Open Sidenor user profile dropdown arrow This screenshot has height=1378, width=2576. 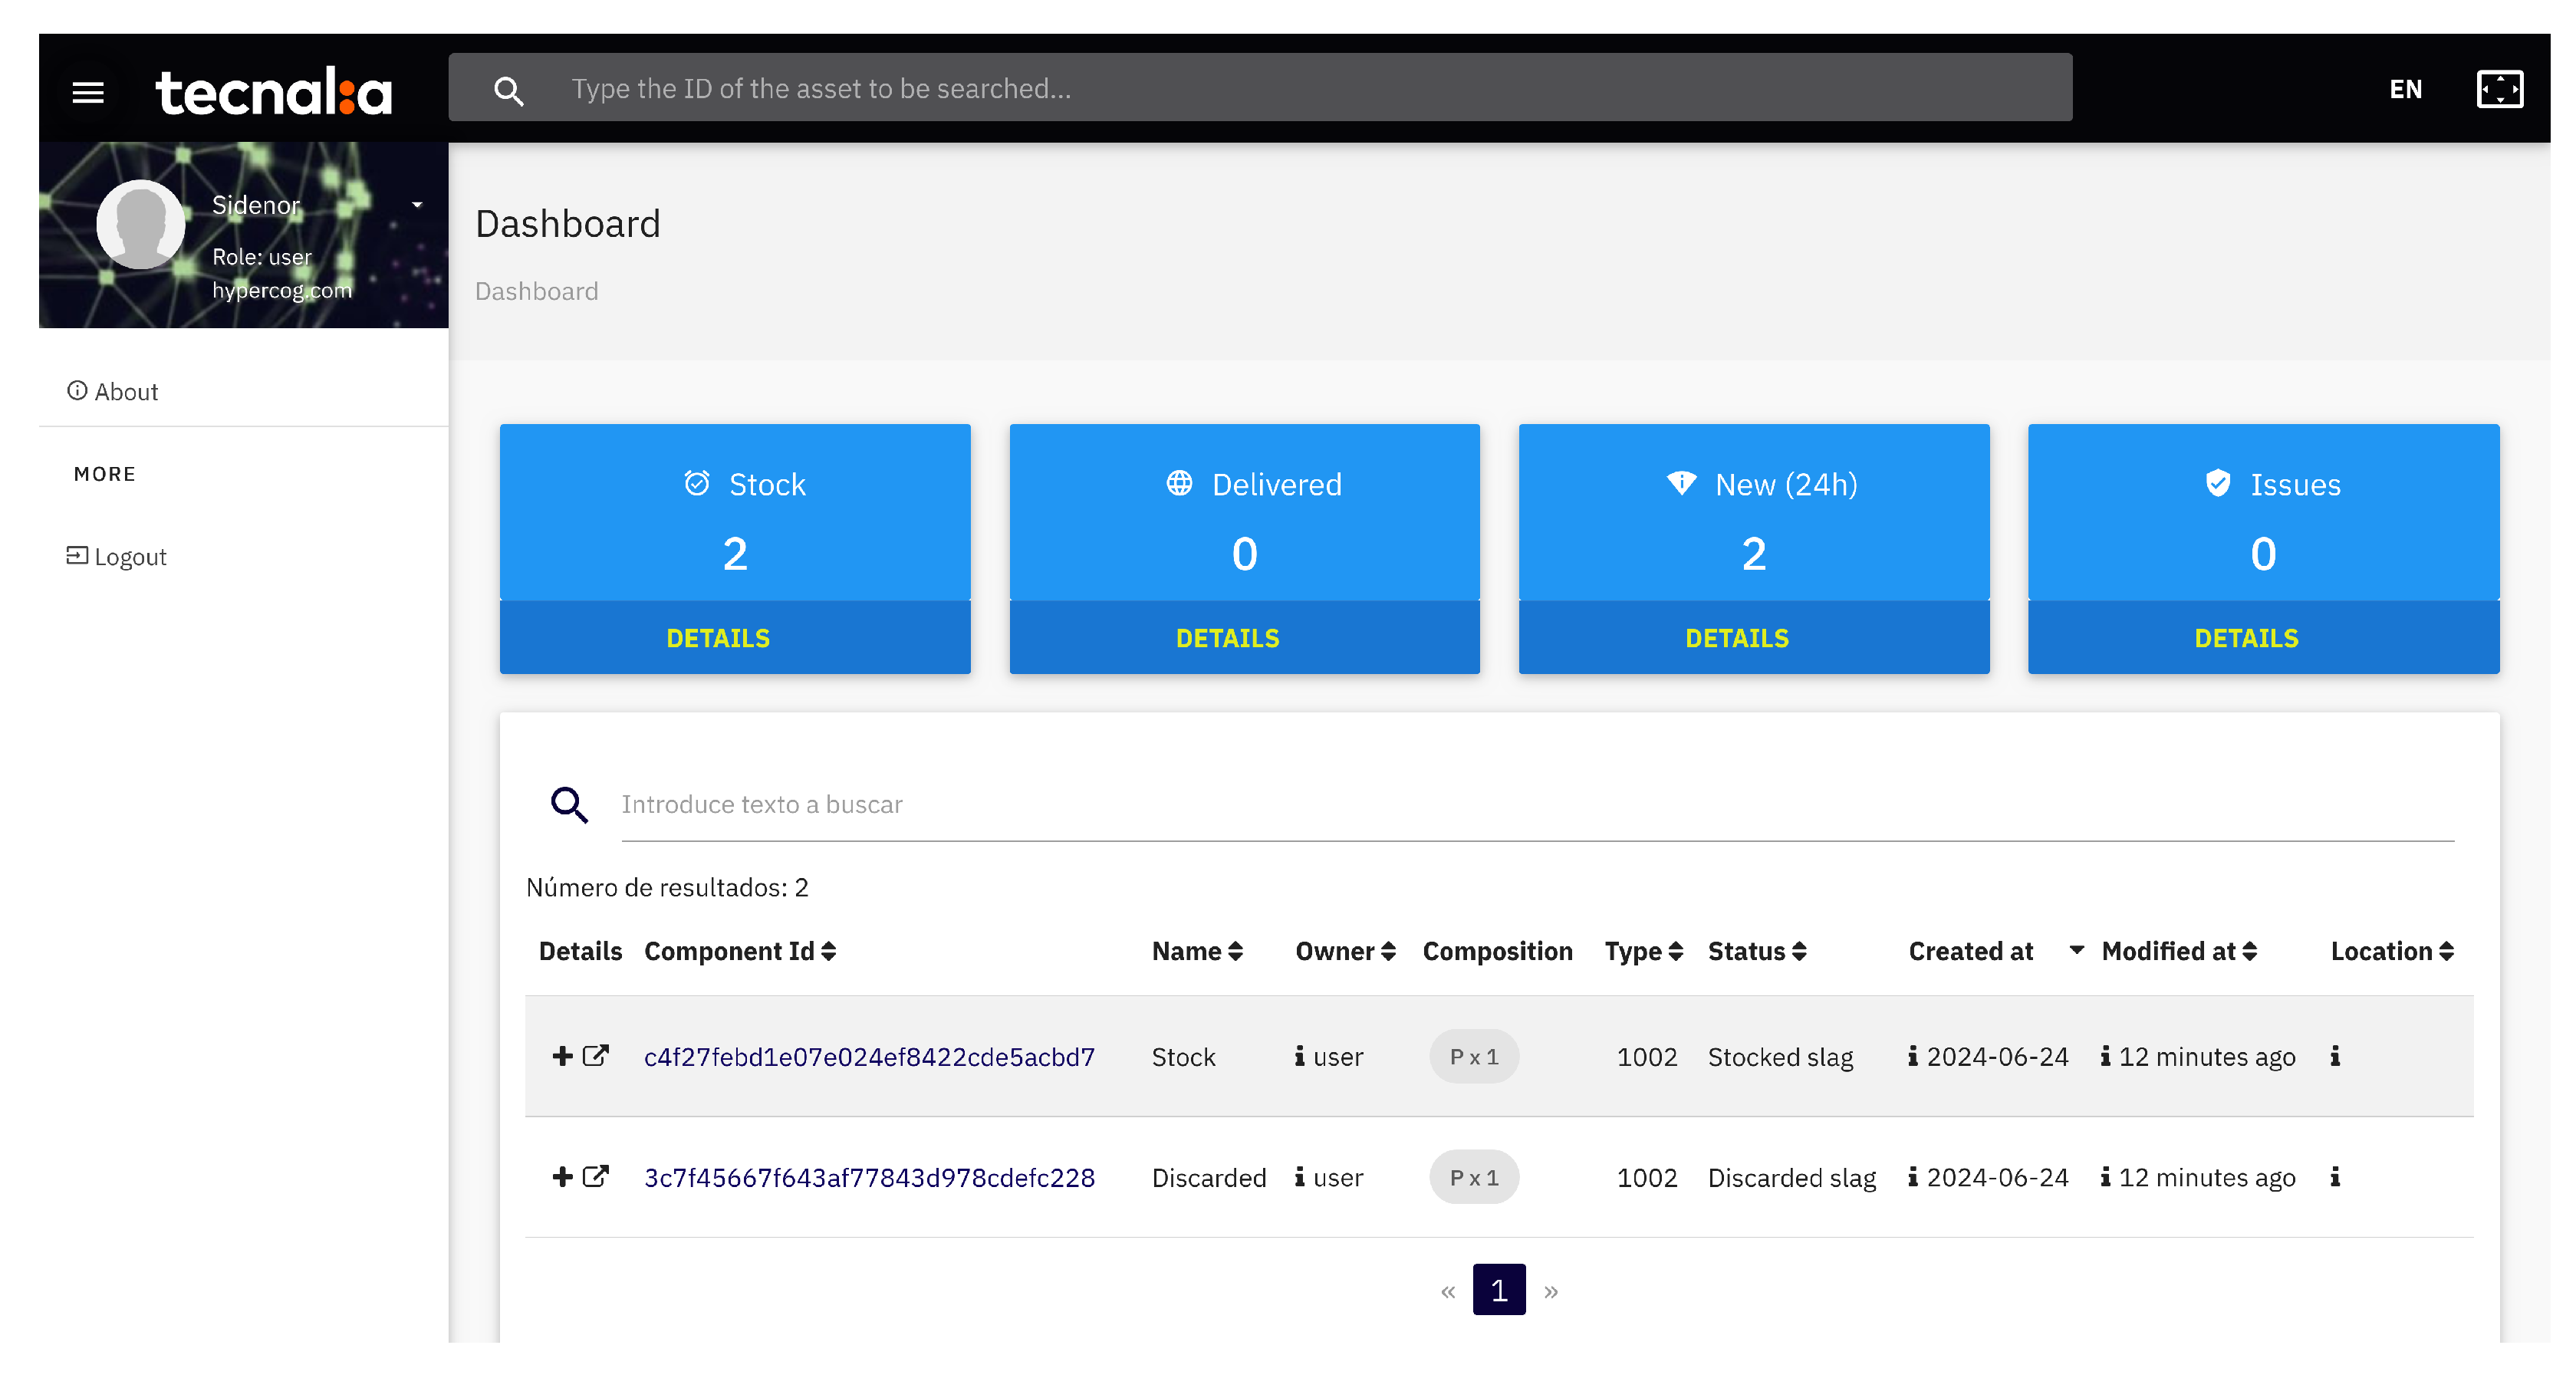(417, 204)
